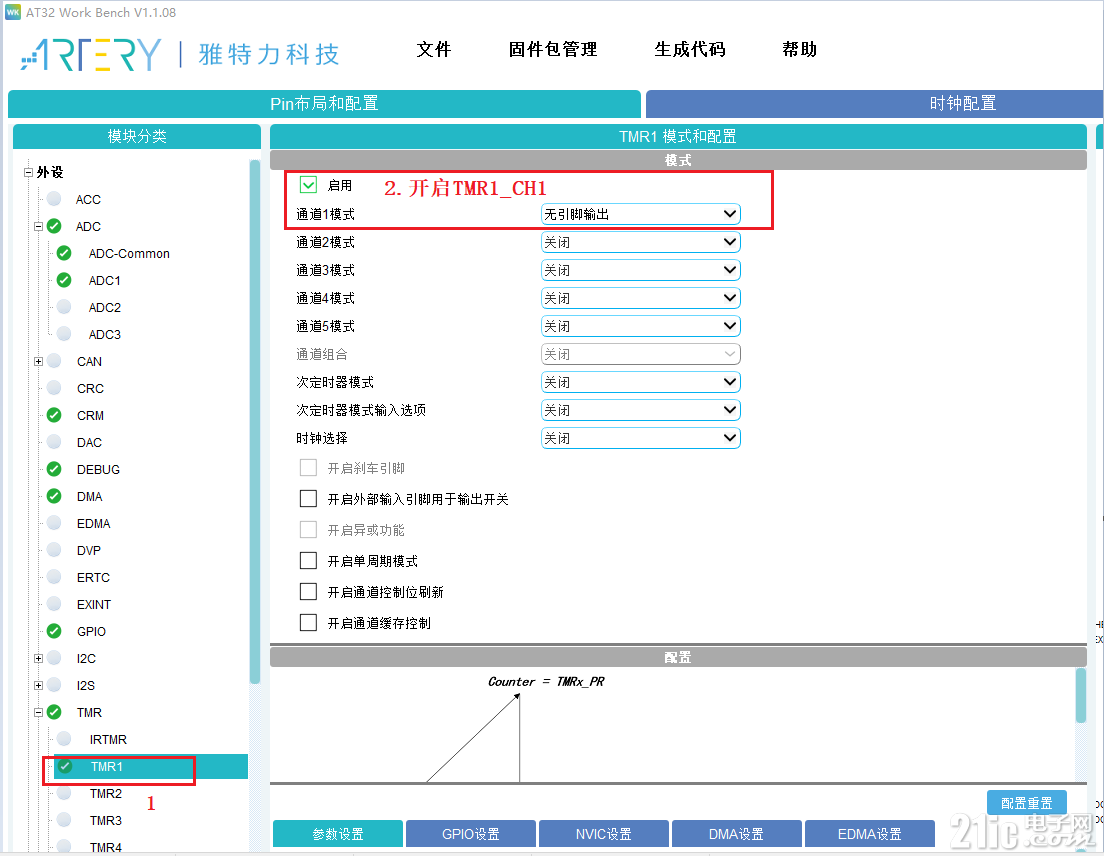Click the grey status circle beside EXINT
This screenshot has width=1104, height=856.
[x=54, y=604]
